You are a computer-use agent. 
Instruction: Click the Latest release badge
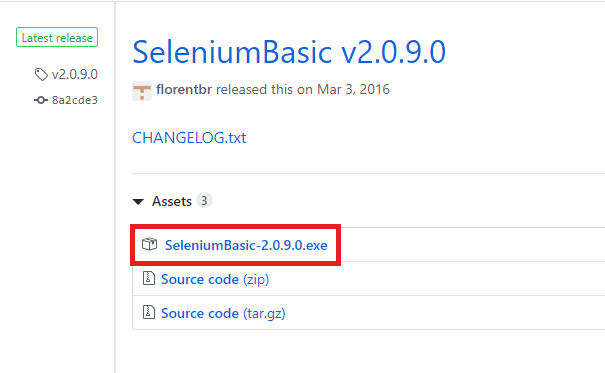(x=57, y=37)
